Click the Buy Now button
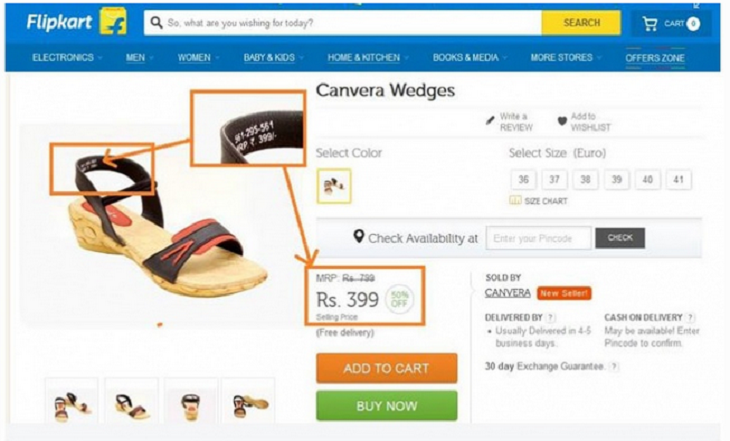 tap(387, 406)
